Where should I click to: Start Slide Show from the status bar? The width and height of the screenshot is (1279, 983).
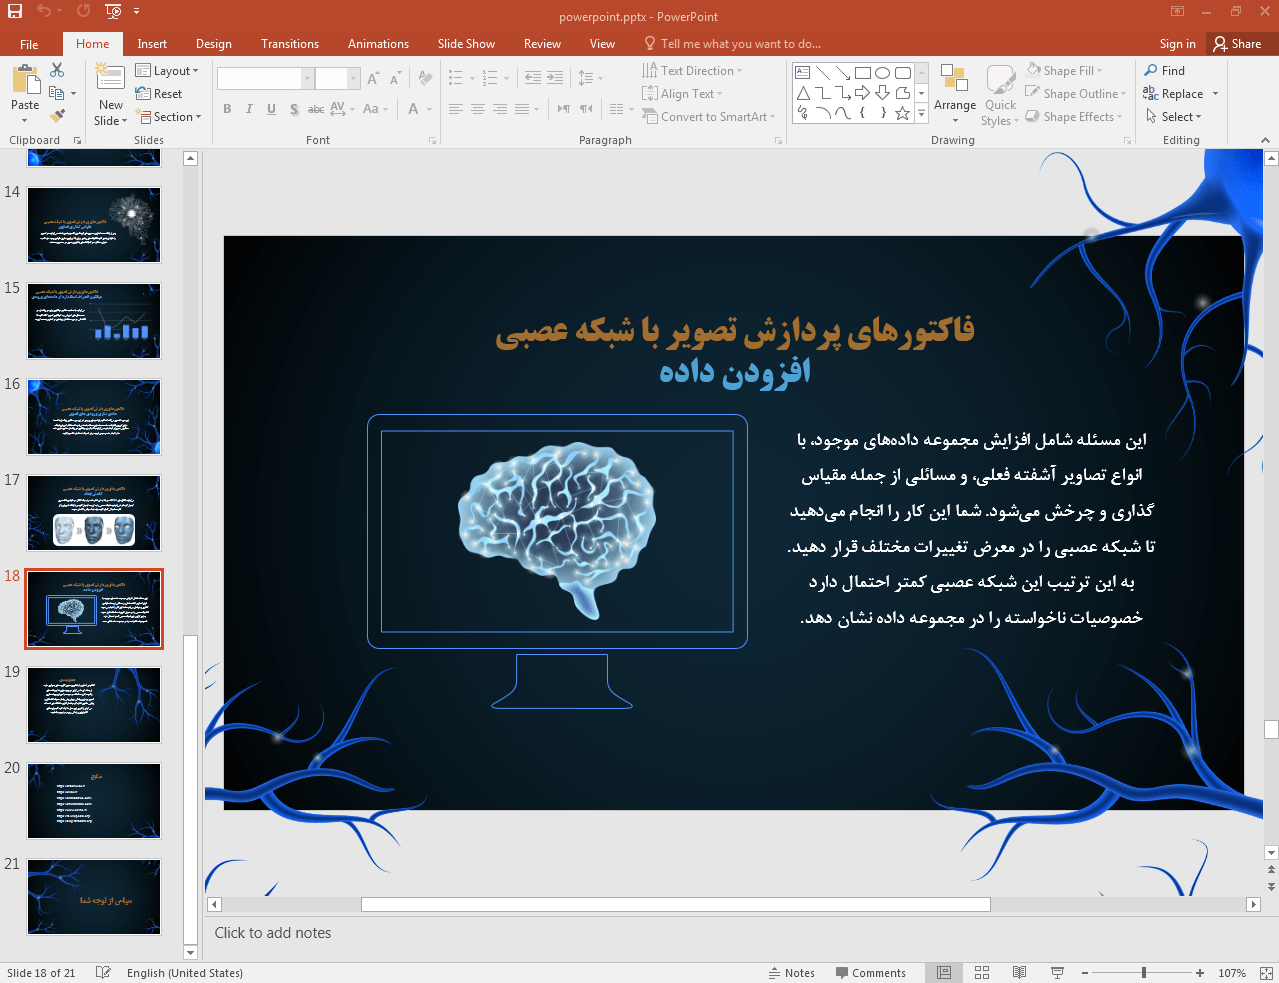tap(1057, 973)
